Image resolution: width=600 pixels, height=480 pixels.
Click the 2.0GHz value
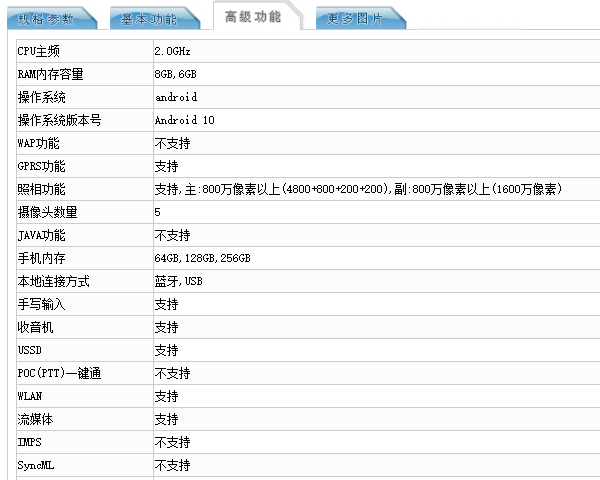click(x=172, y=51)
